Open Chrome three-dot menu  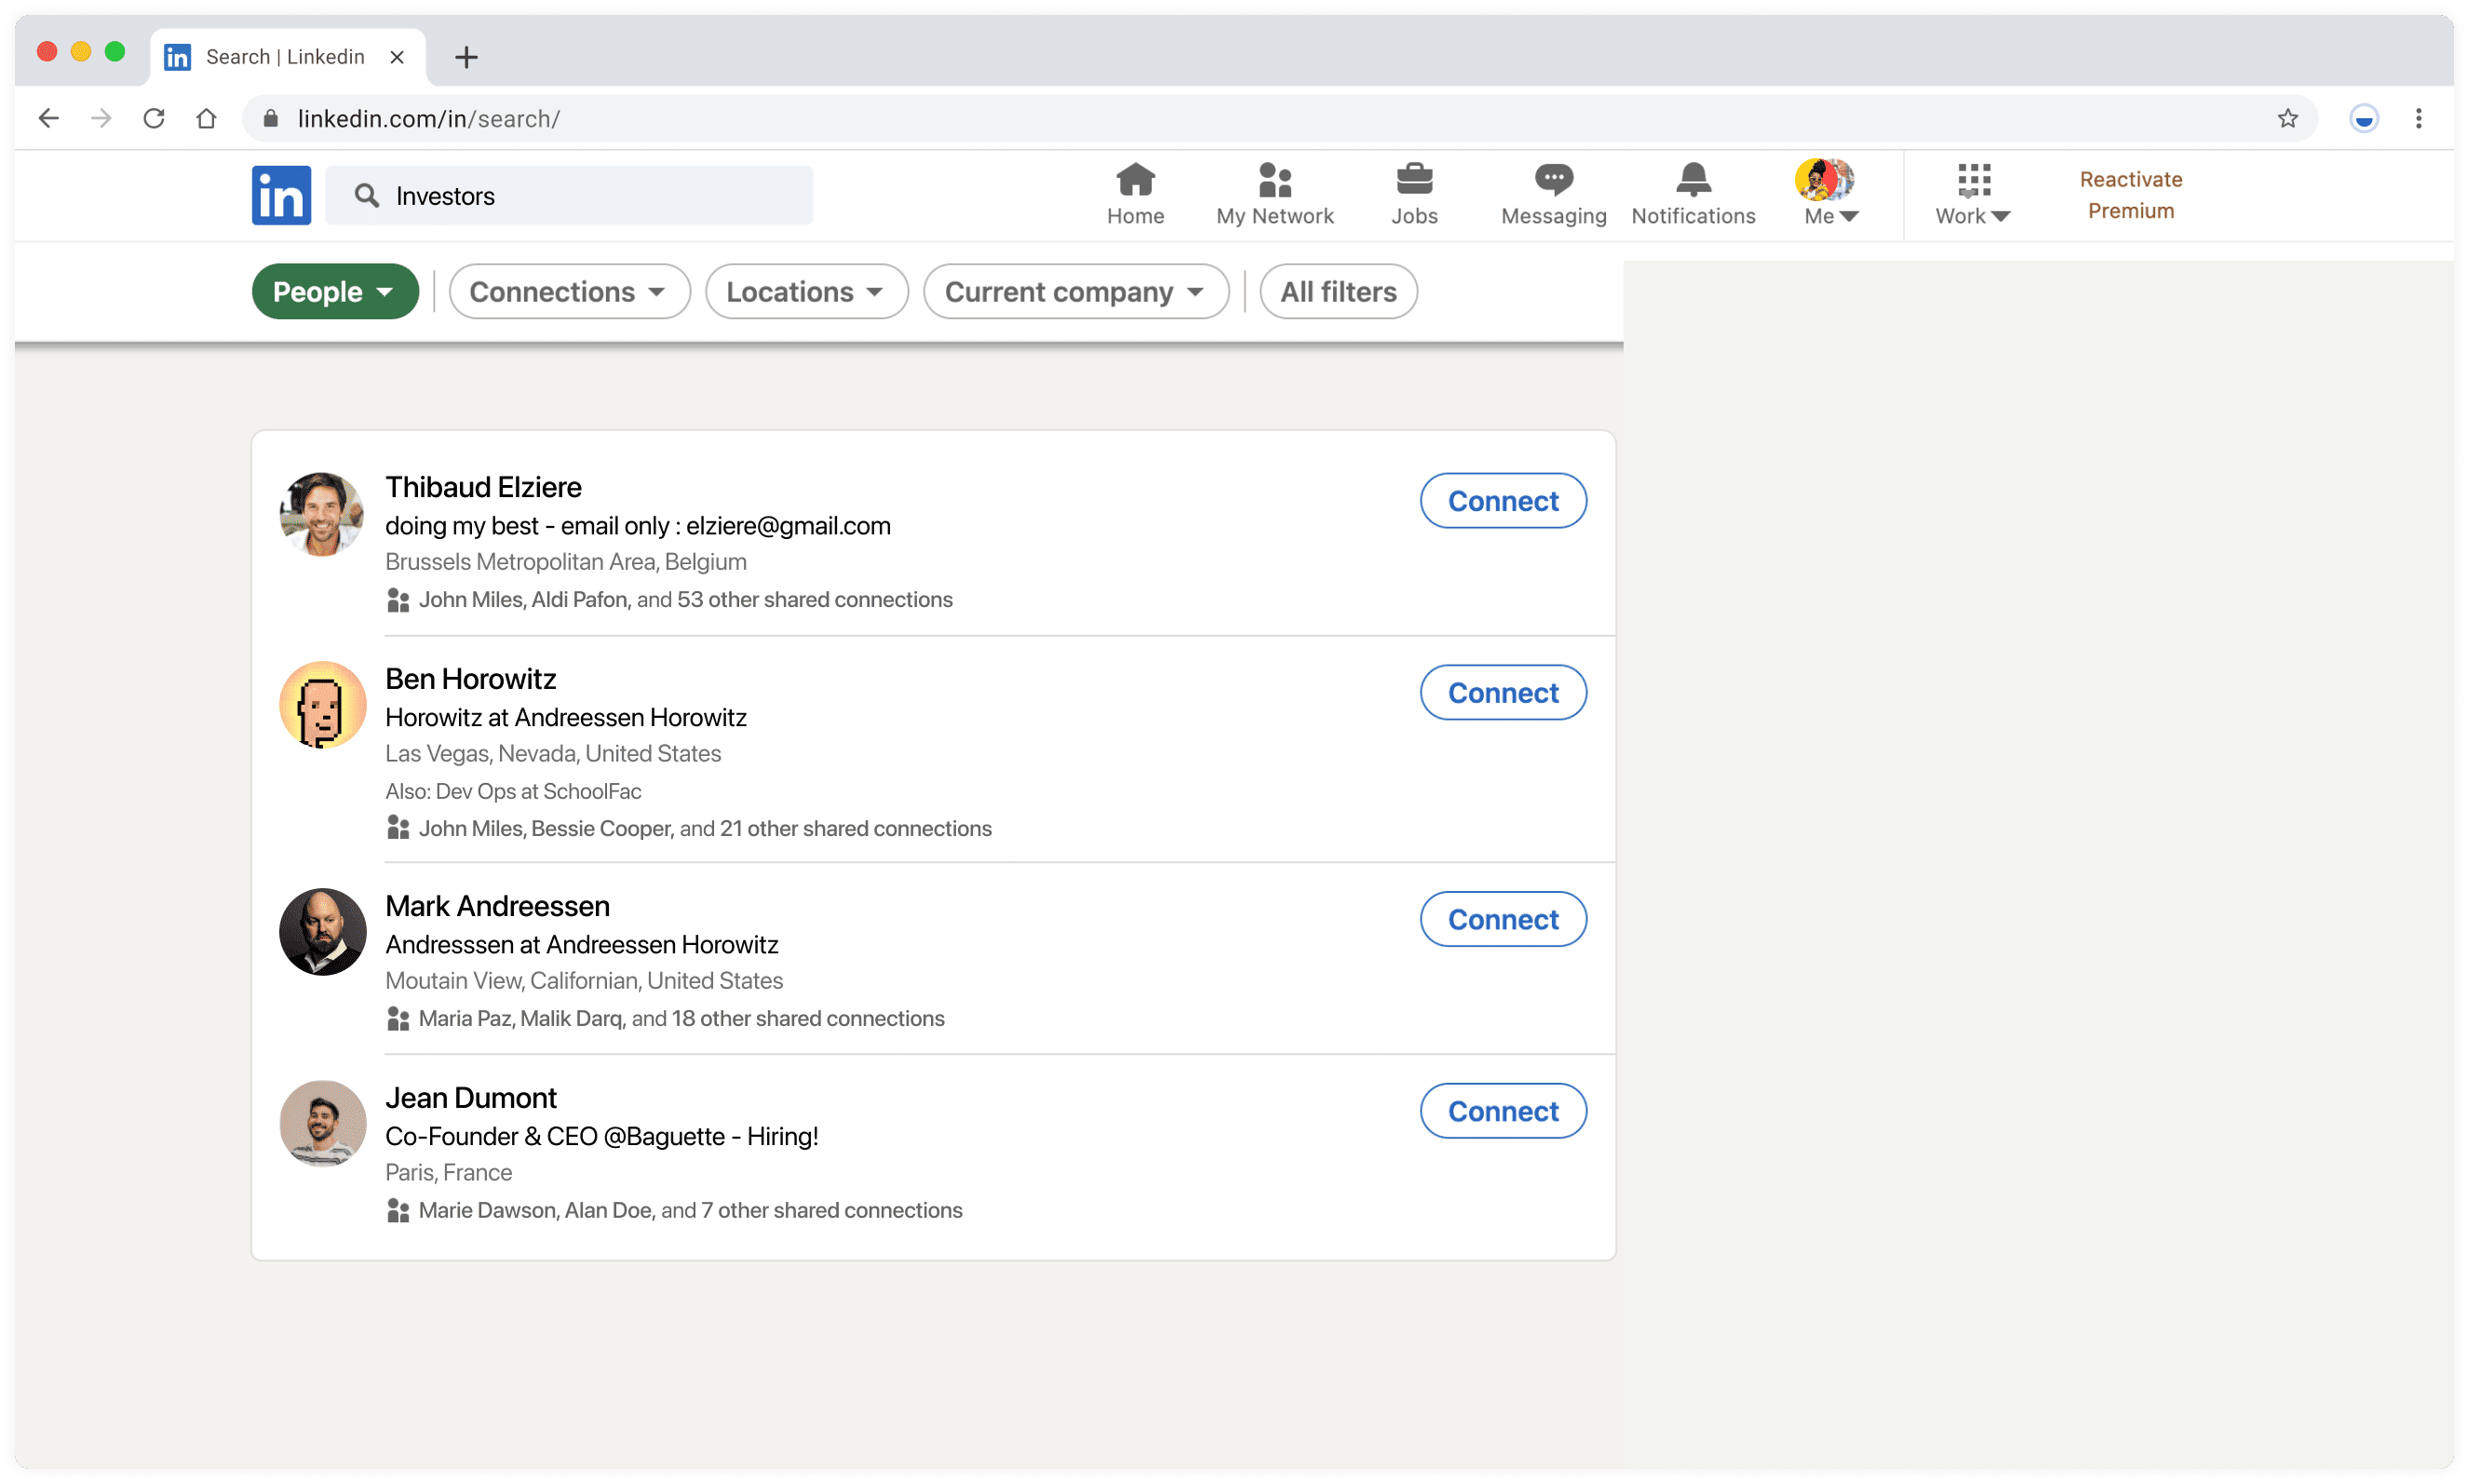(x=2418, y=118)
